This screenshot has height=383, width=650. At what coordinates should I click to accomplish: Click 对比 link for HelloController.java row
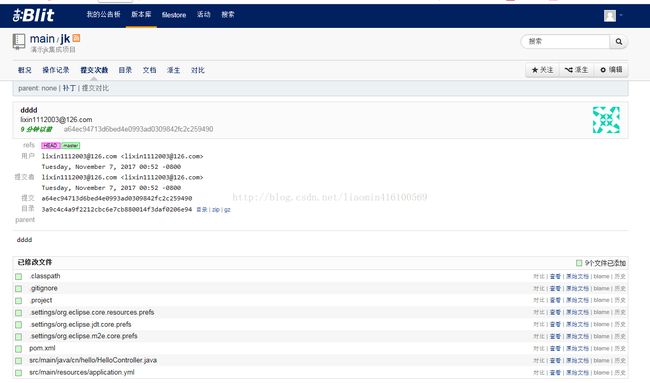(539, 361)
